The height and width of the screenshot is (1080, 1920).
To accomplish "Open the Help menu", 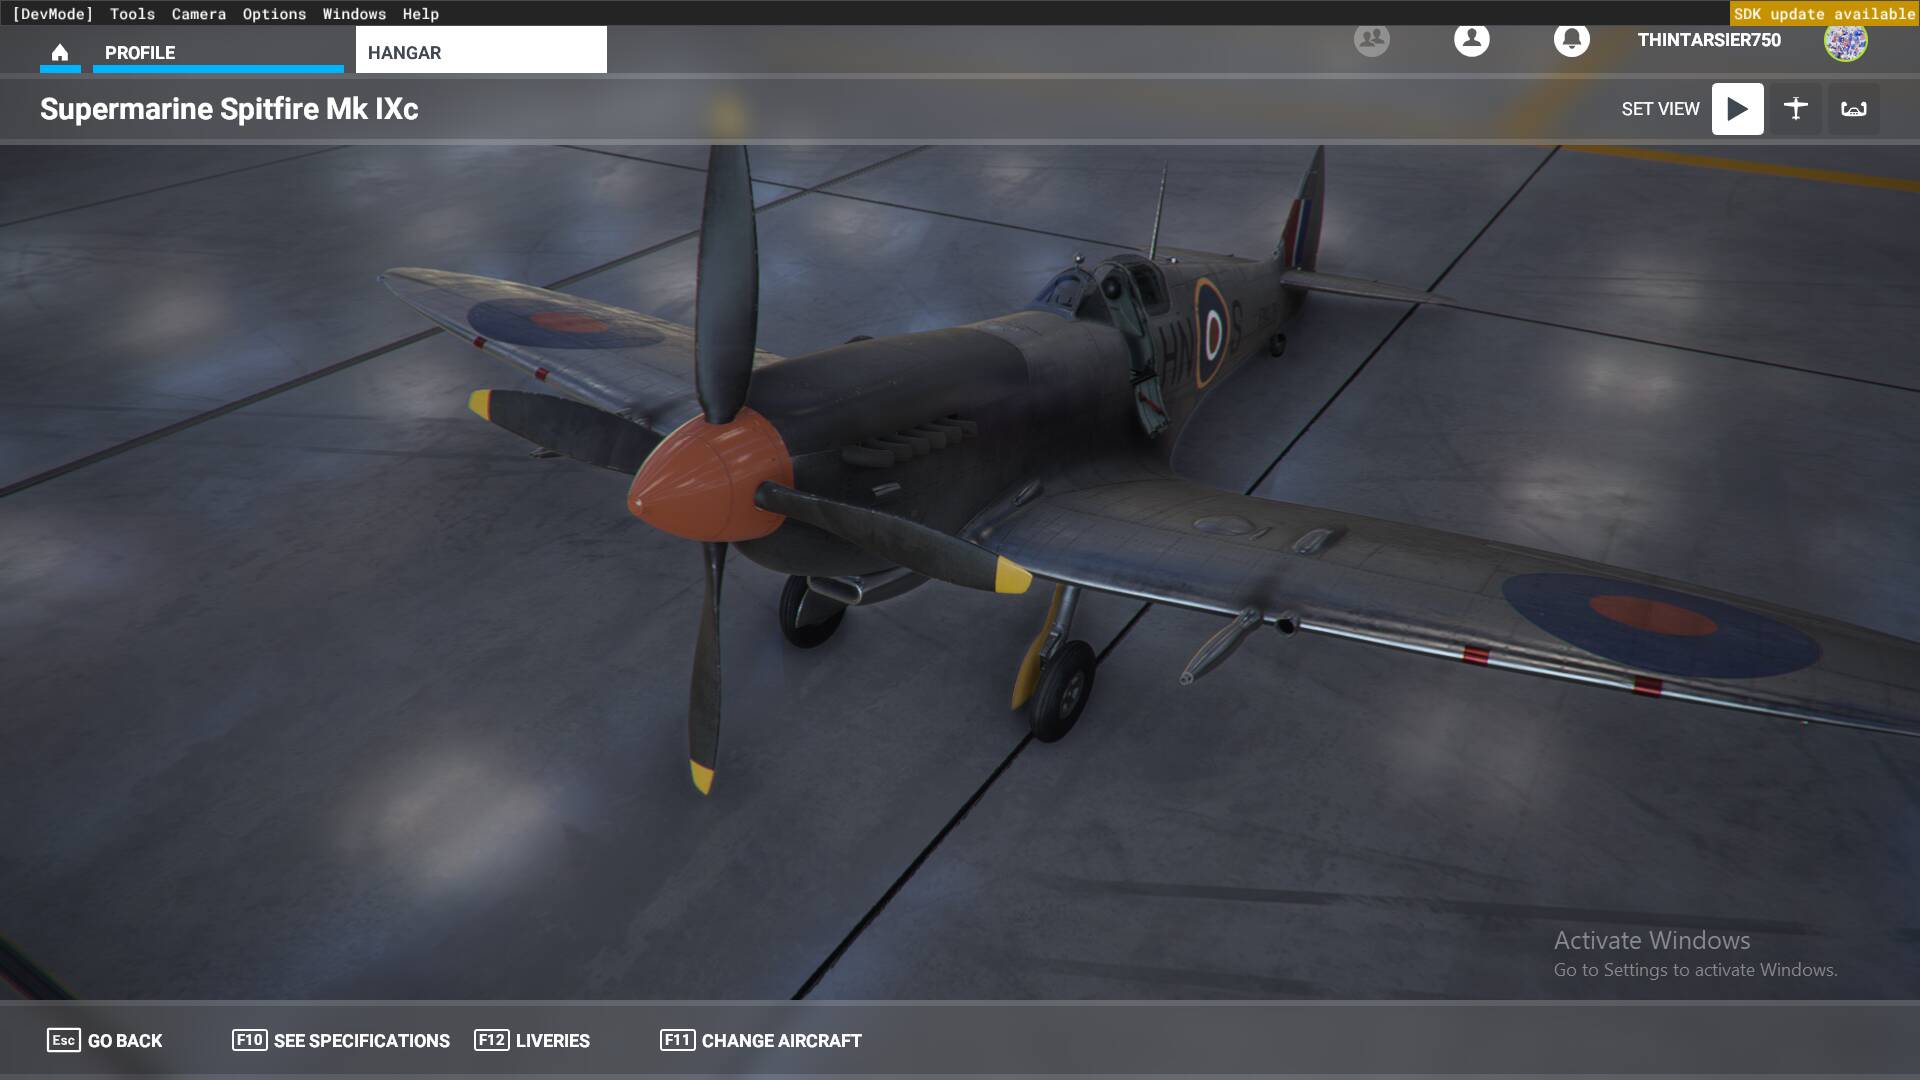I will tap(420, 14).
